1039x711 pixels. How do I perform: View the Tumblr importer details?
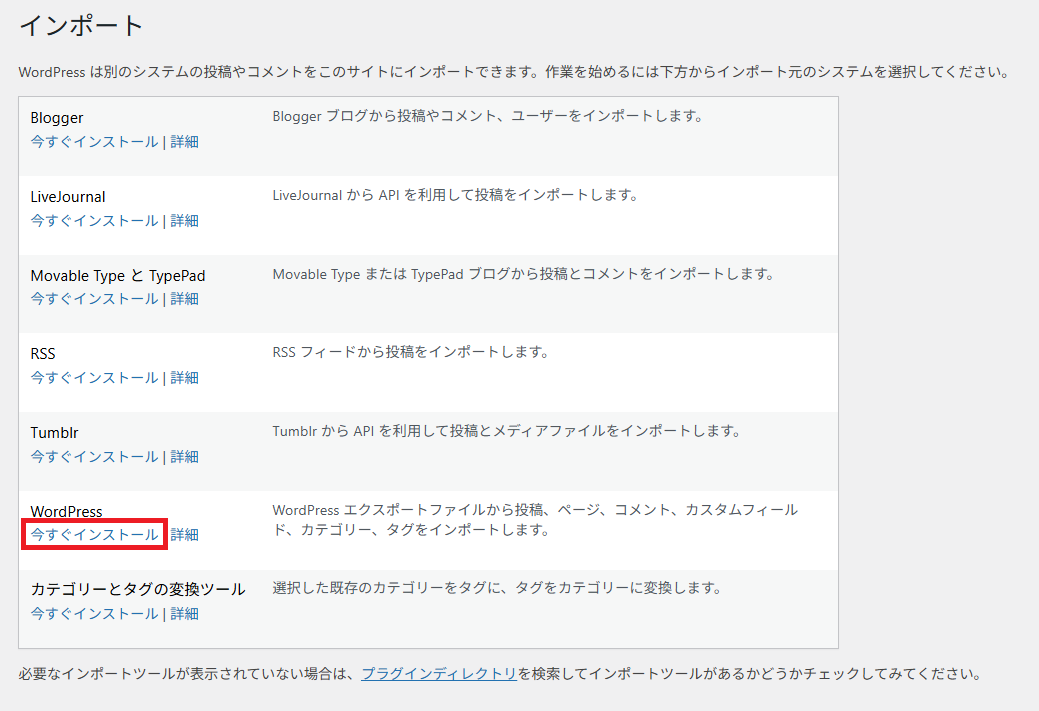click(x=184, y=457)
